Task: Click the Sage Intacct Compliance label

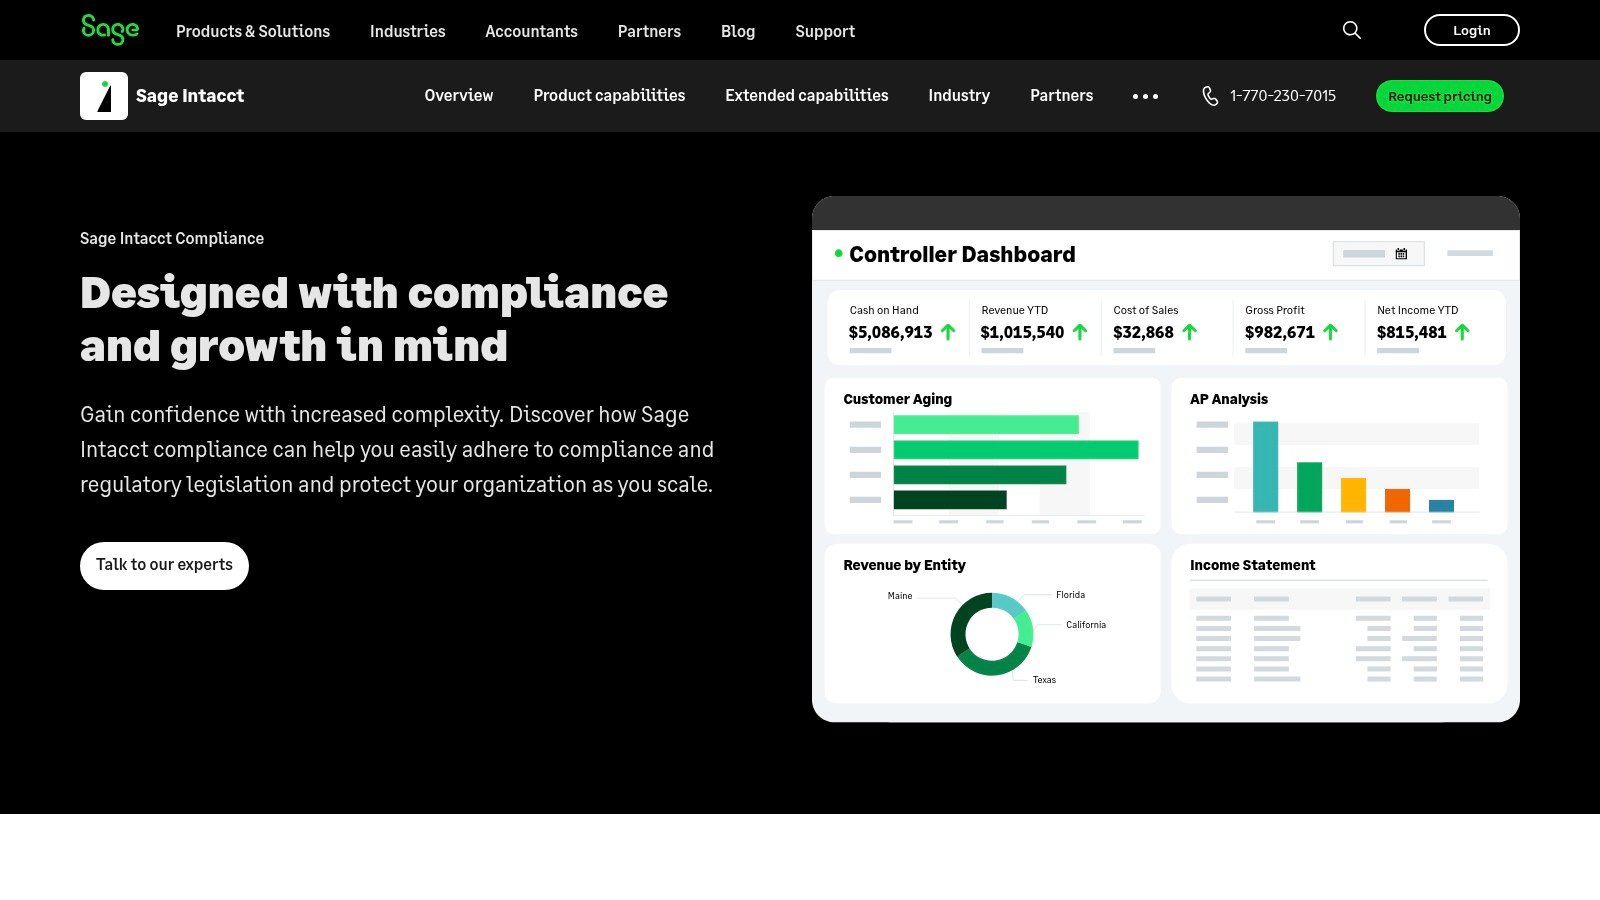Action: [x=172, y=238]
